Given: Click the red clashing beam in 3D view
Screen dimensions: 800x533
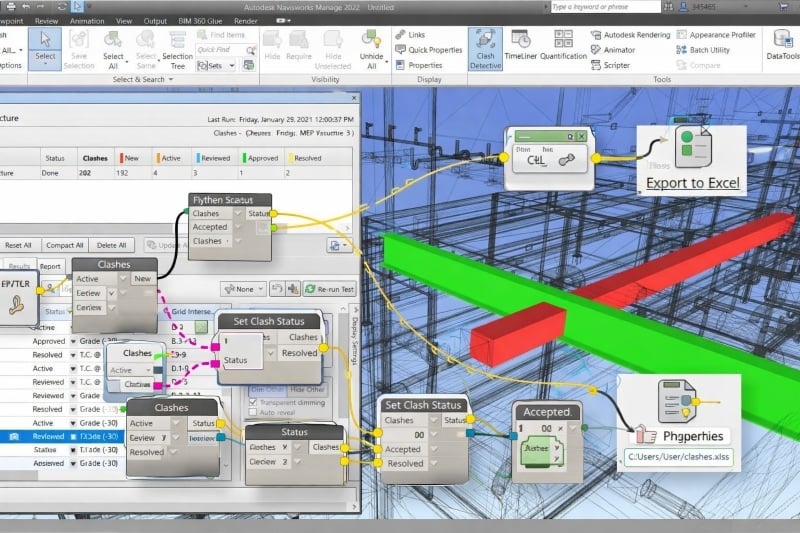Looking at the screenshot, I should tap(519, 333).
